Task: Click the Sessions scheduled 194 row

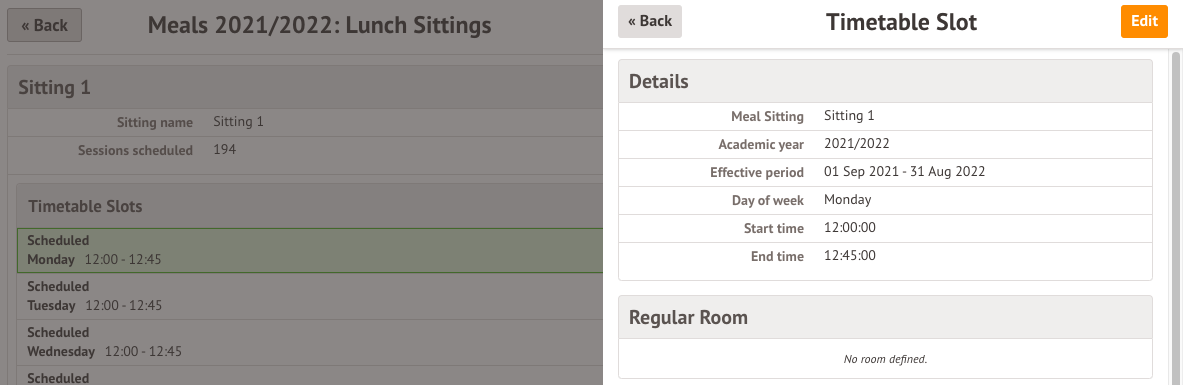Action: 306,150
